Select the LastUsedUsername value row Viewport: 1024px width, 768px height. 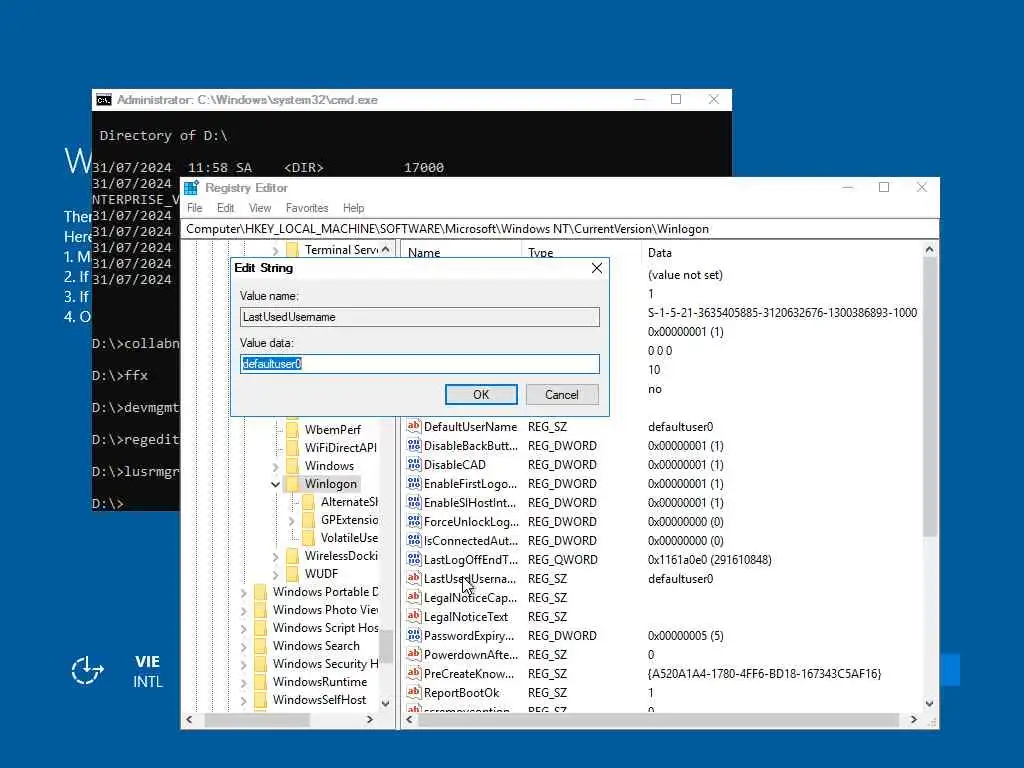[662, 579]
